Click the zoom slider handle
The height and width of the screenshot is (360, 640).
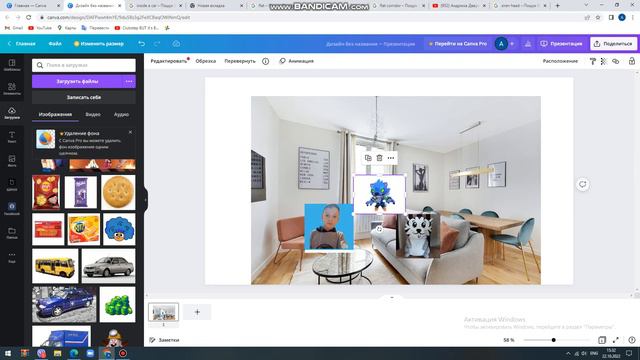click(553, 340)
